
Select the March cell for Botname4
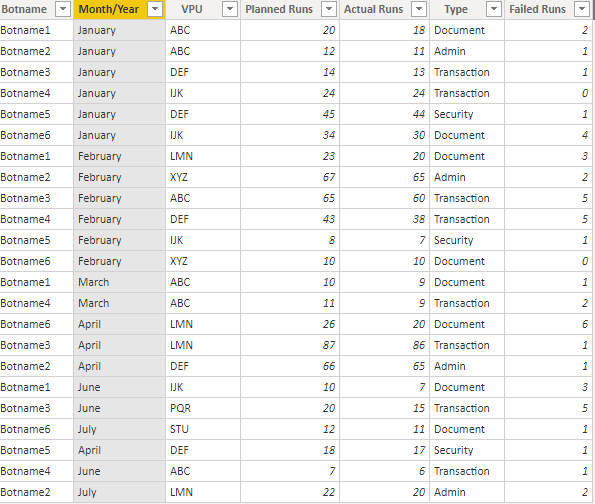tap(119, 303)
